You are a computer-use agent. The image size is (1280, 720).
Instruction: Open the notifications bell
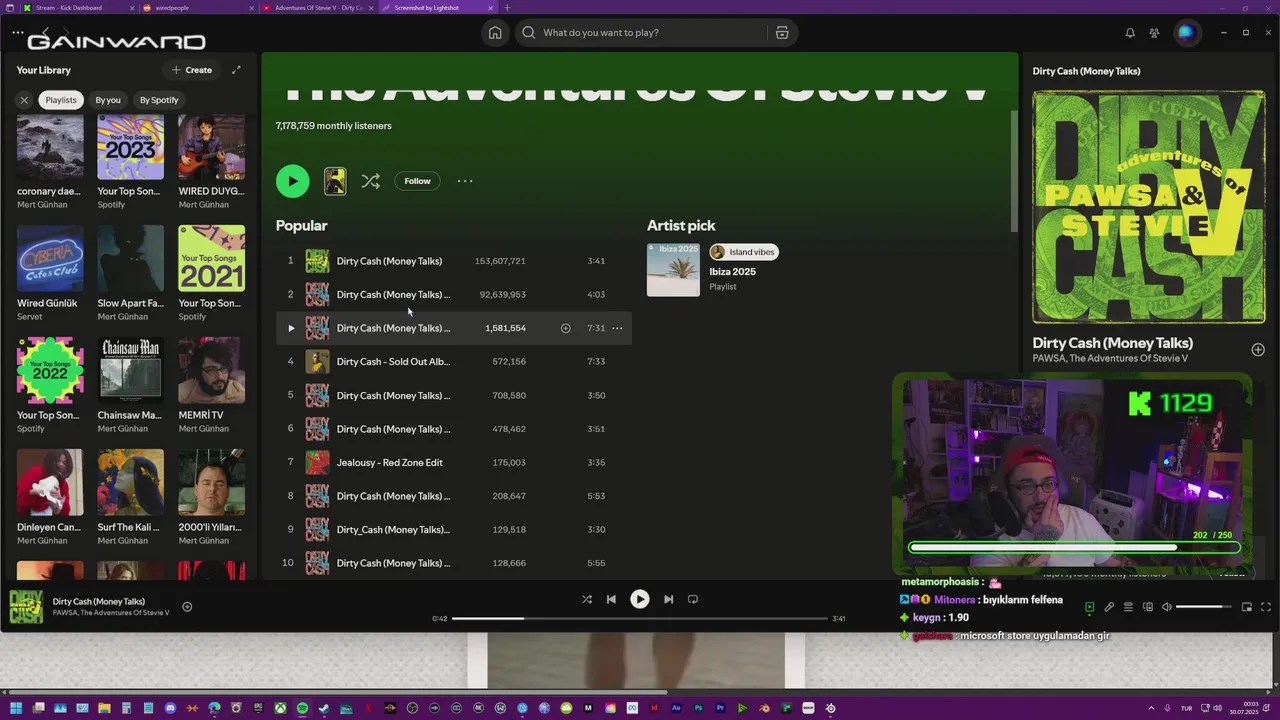[1130, 33]
